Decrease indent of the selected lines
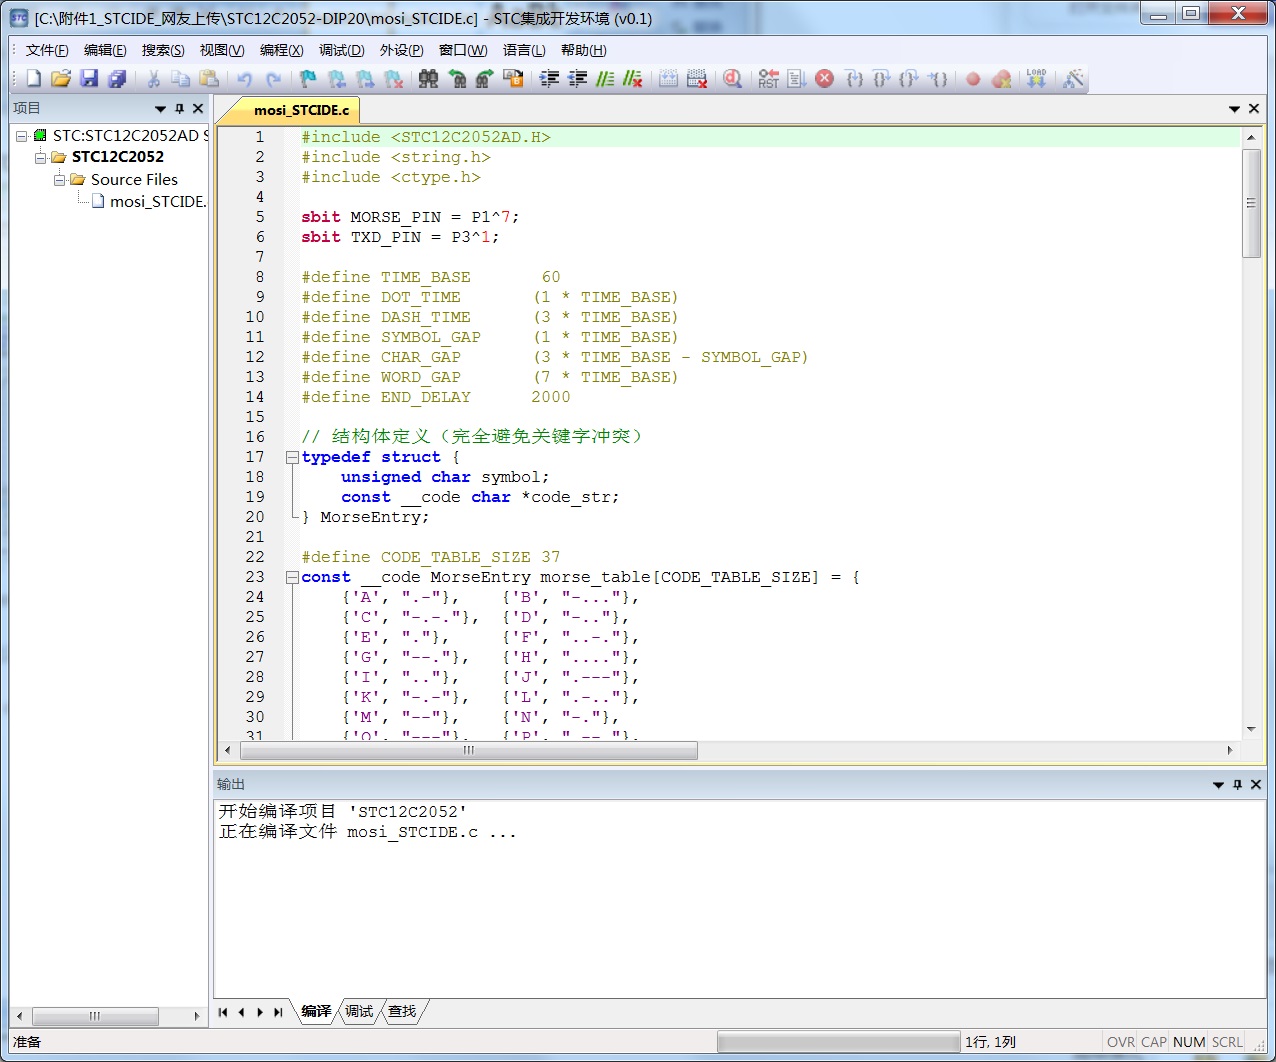This screenshot has height=1062, width=1276. pos(577,79)
